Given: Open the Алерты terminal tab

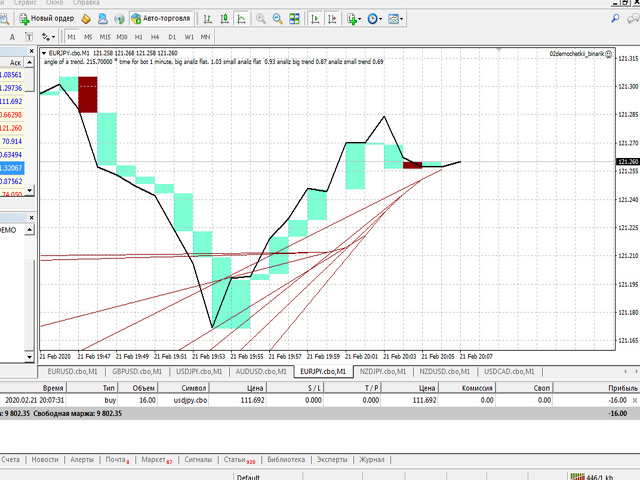Looking at the screenshot, I should tap(82, 460).
